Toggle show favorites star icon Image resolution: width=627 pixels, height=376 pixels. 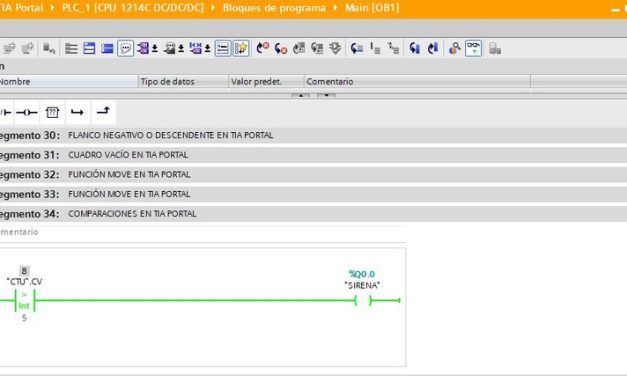(241, 48)
